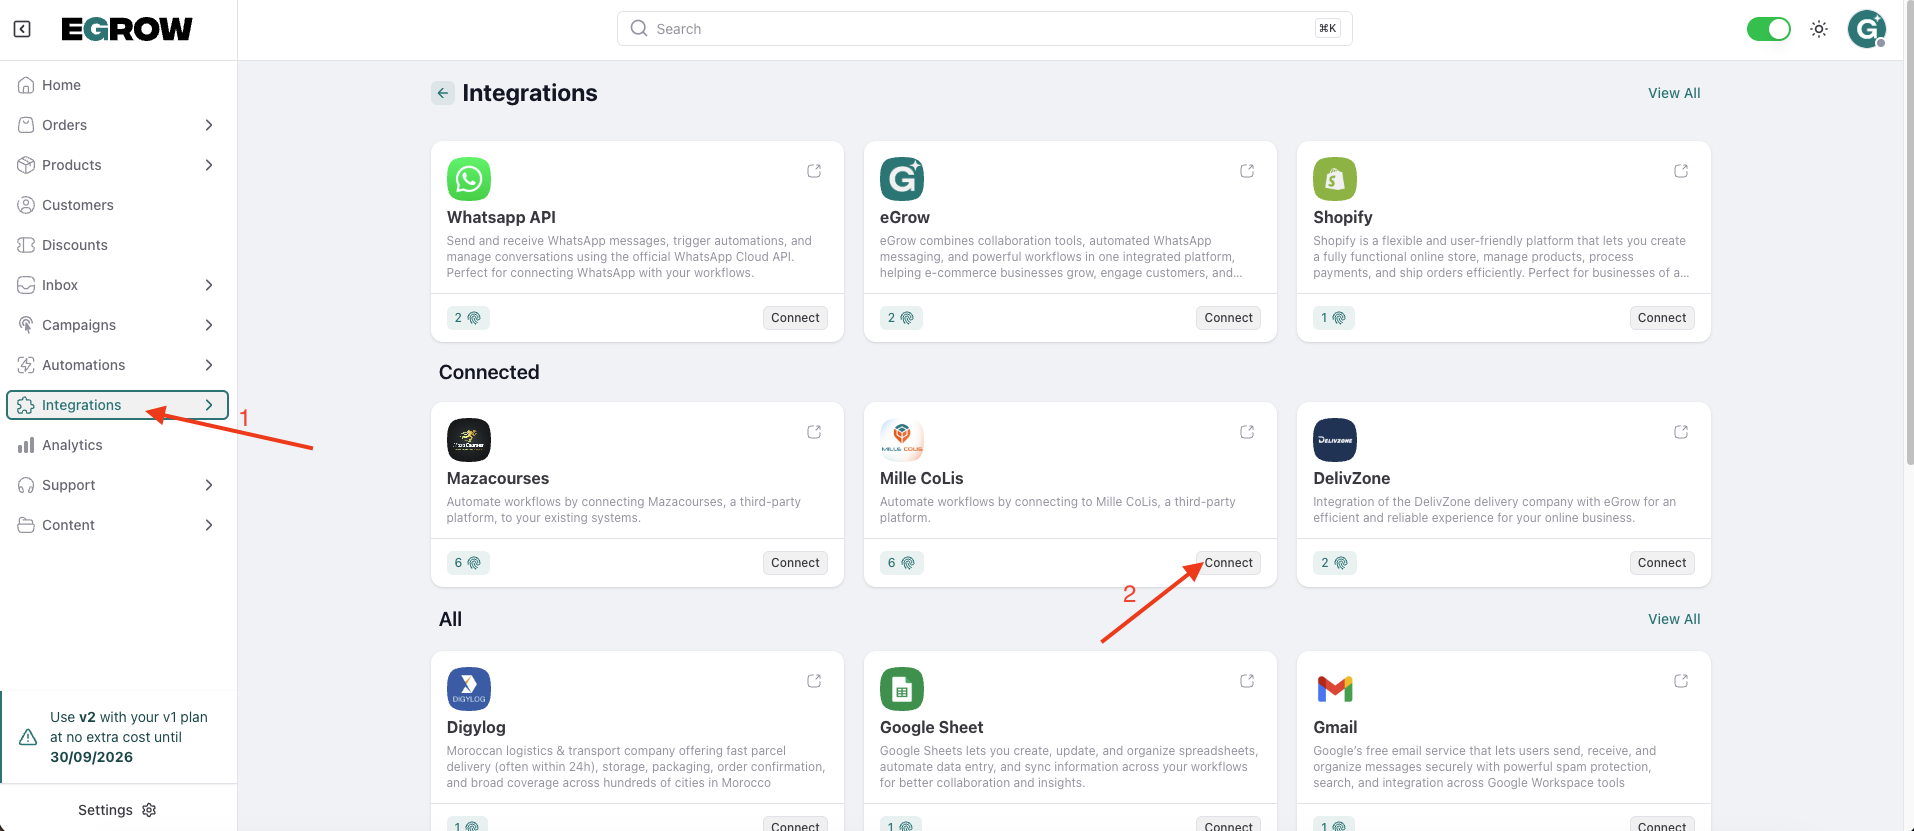Expand the Orders submenu chevron
The image size is (1914, 831).
point(209,125)
